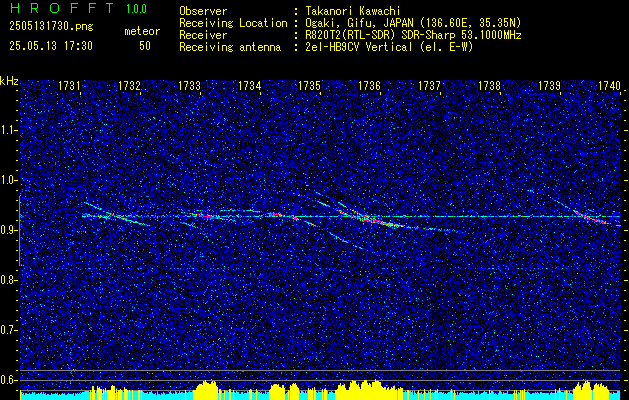Click the 1734 time marker

249,86
